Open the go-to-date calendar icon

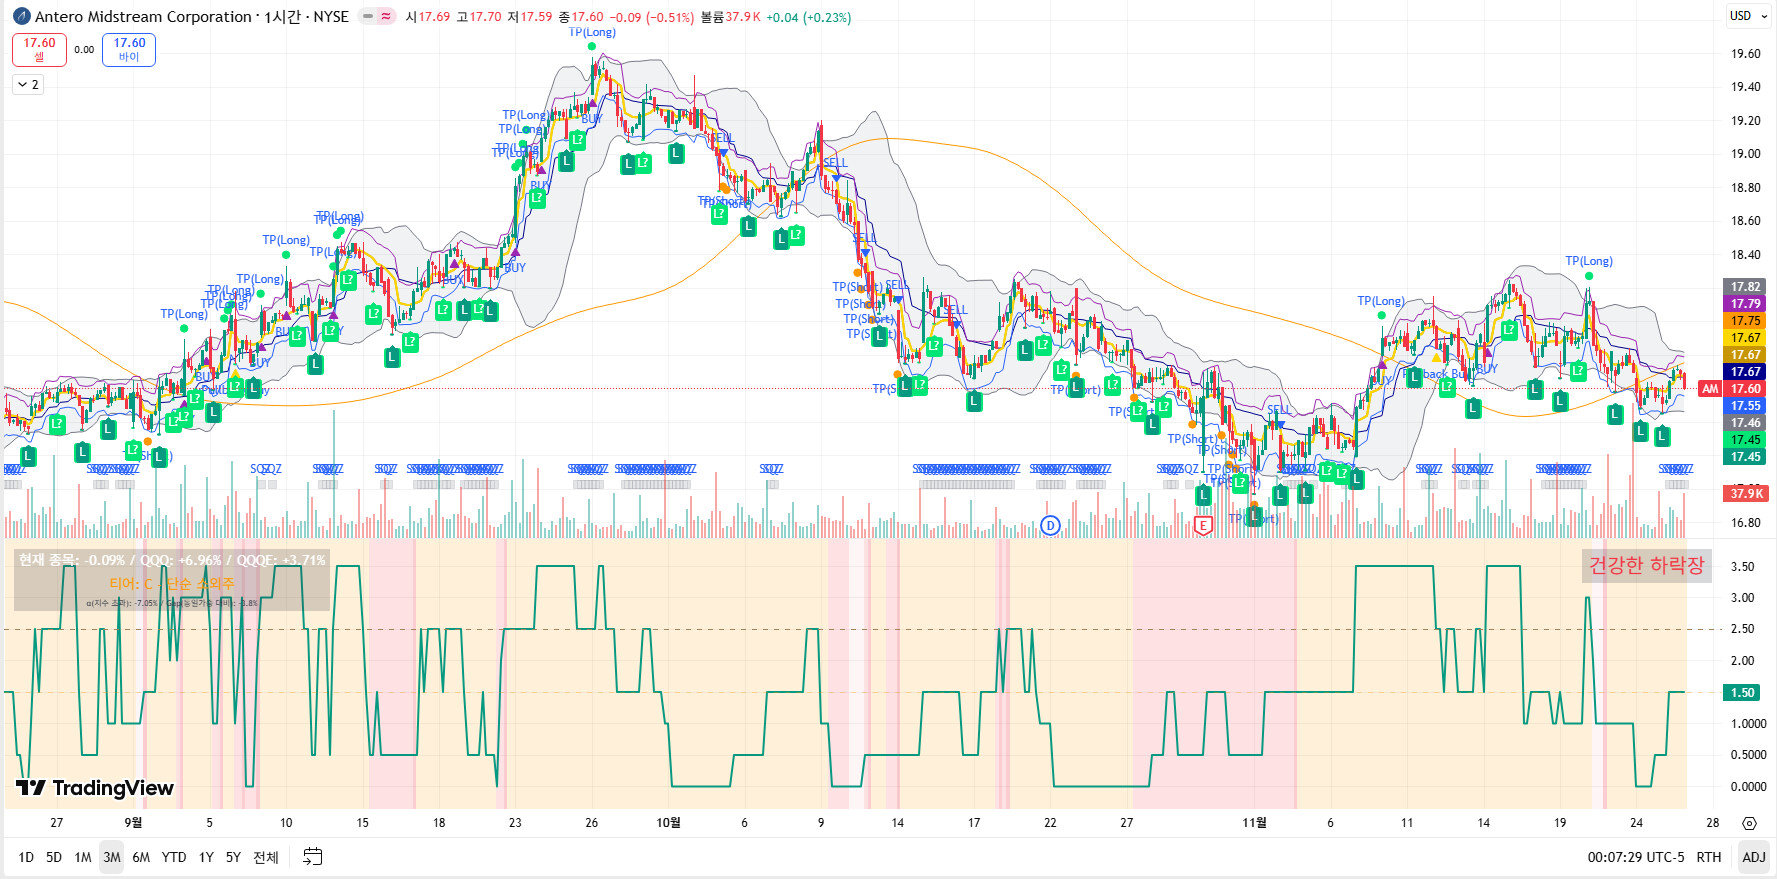[313, 857]
